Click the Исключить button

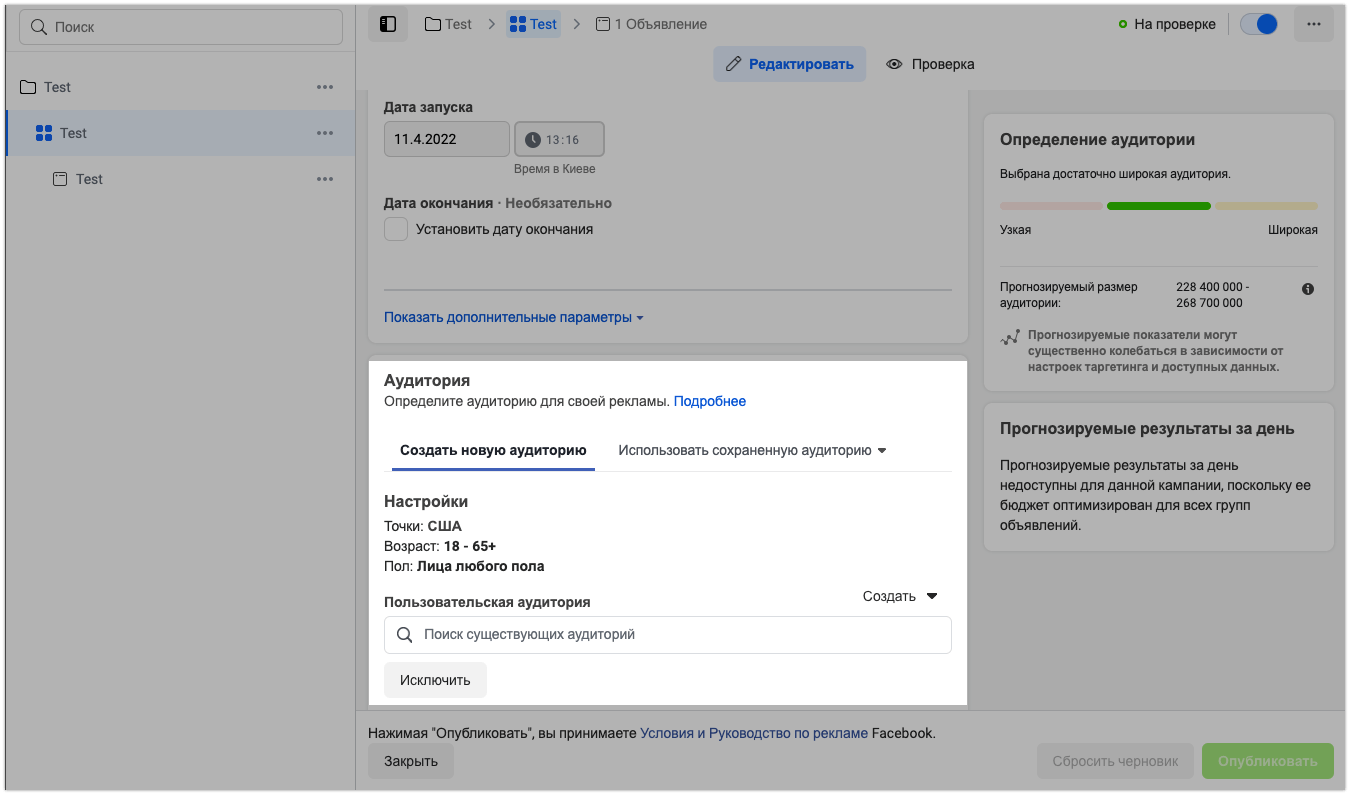coord(435,680)
